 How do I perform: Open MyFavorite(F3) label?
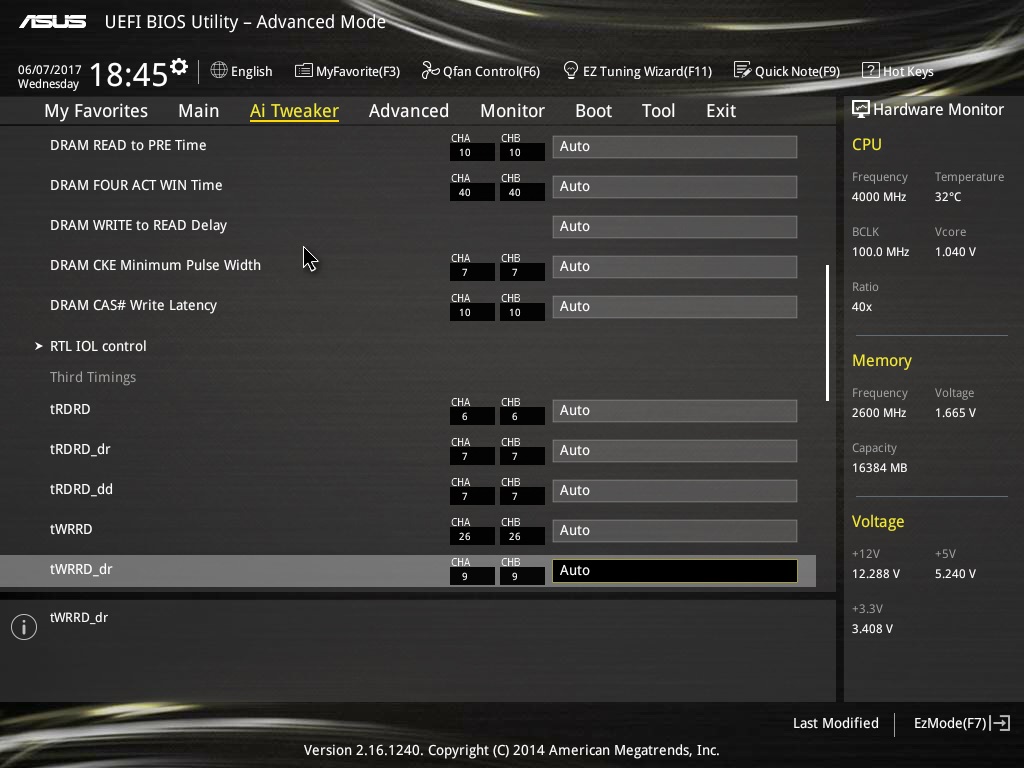tap(358, 71)
